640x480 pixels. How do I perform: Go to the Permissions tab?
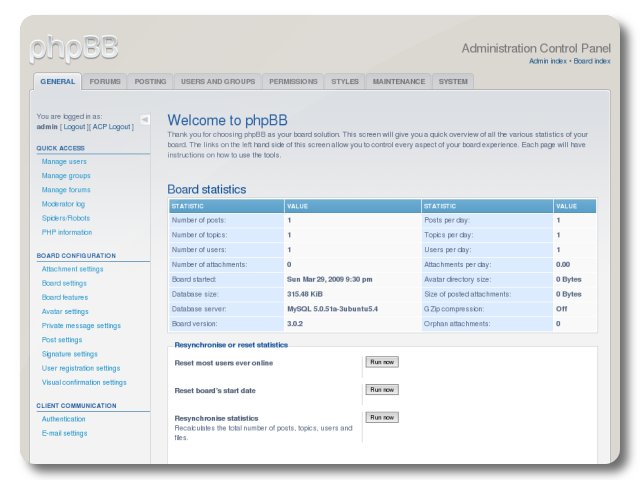tap(293, 82)
